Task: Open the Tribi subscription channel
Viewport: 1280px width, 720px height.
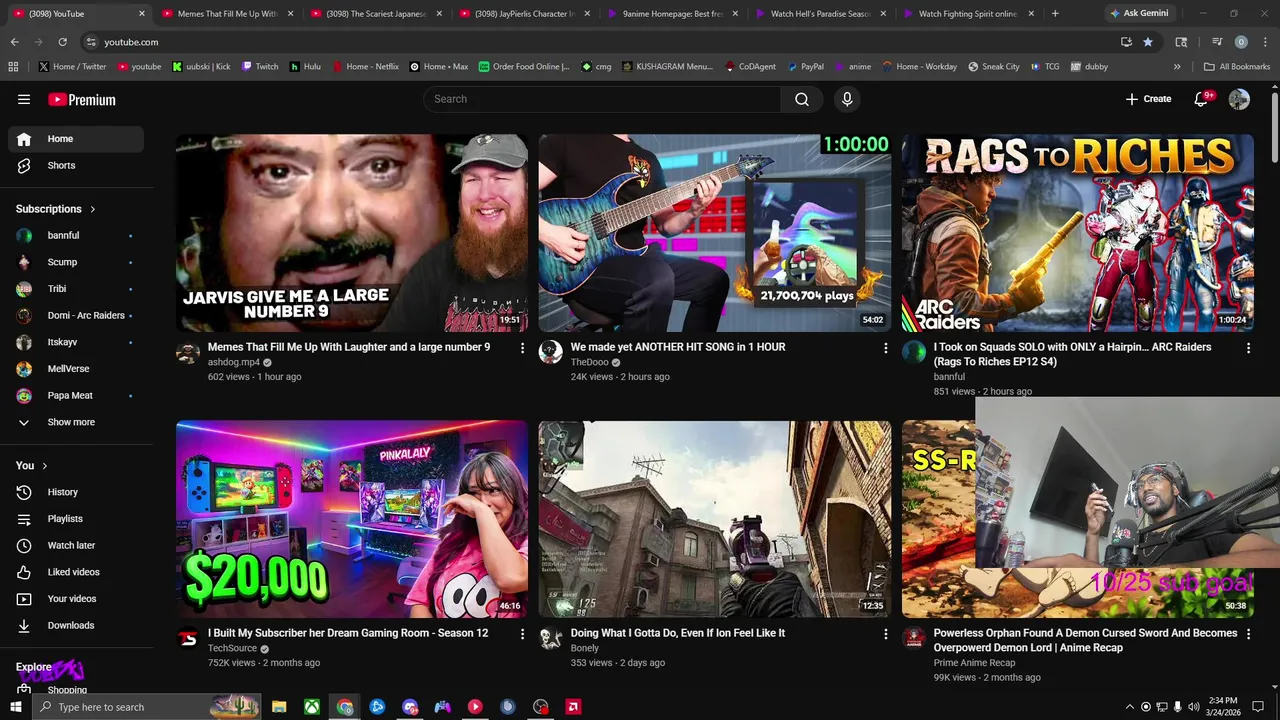Action: coord(76,289)
